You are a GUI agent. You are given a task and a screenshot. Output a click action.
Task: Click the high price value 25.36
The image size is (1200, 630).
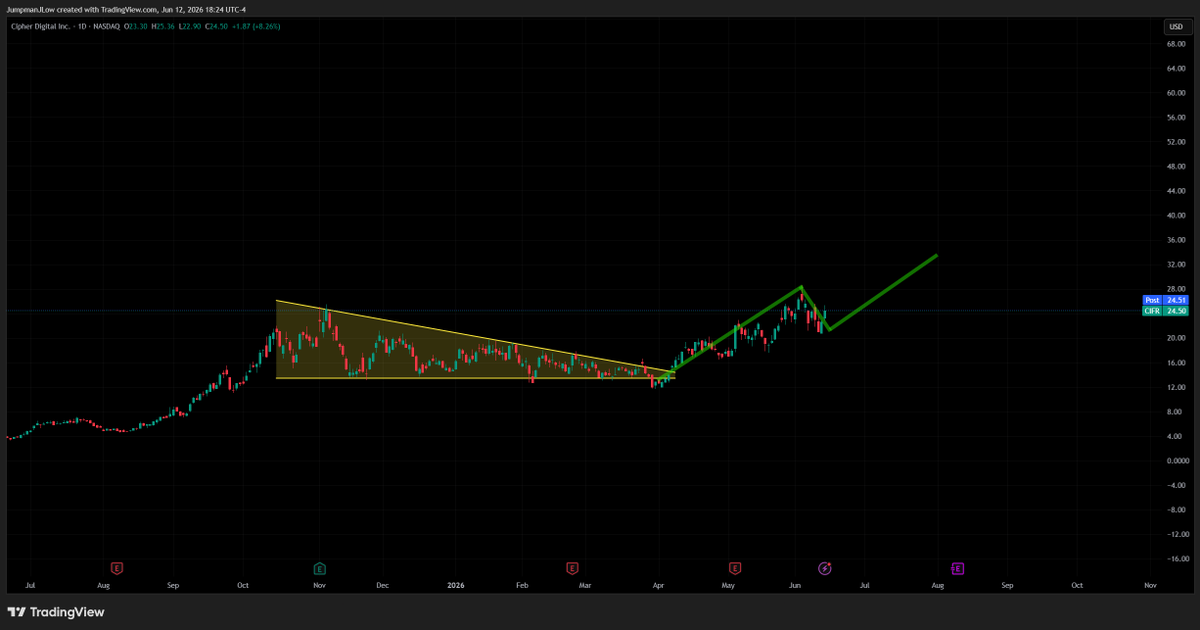pyautogui.click(x=165, y=26)
